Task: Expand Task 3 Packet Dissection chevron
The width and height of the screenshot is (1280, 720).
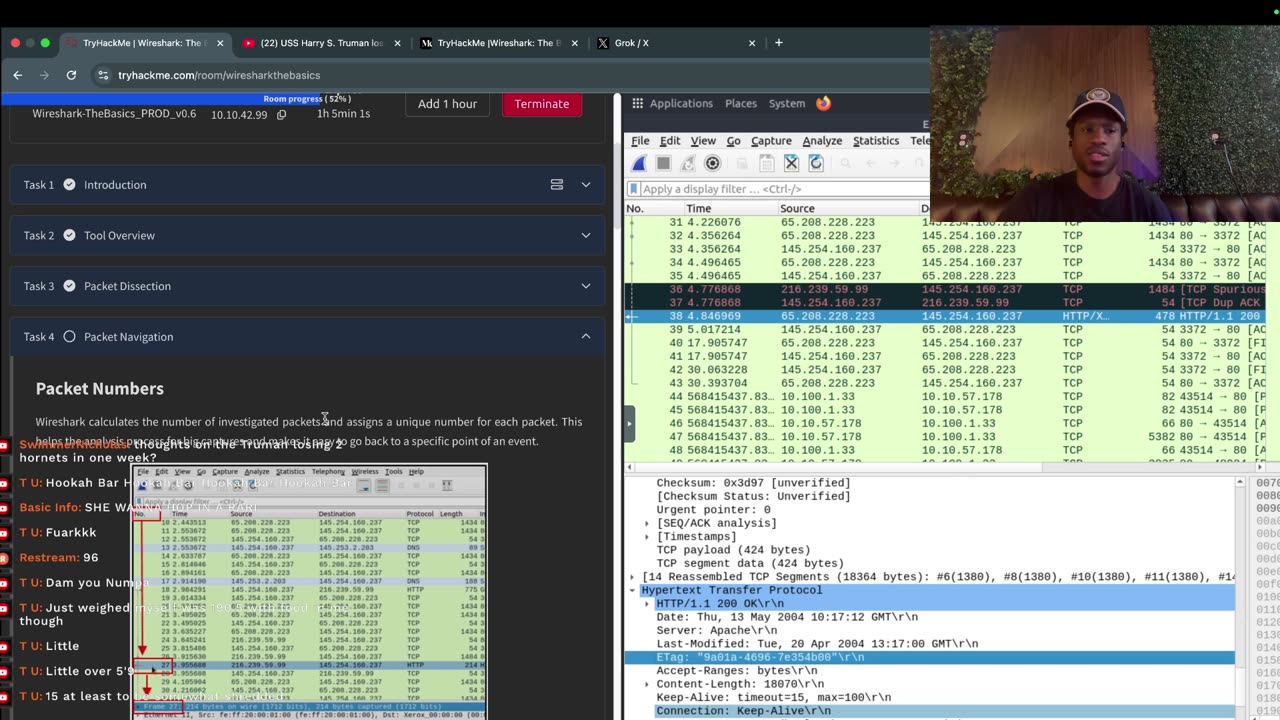Action: tap(586, 286)
